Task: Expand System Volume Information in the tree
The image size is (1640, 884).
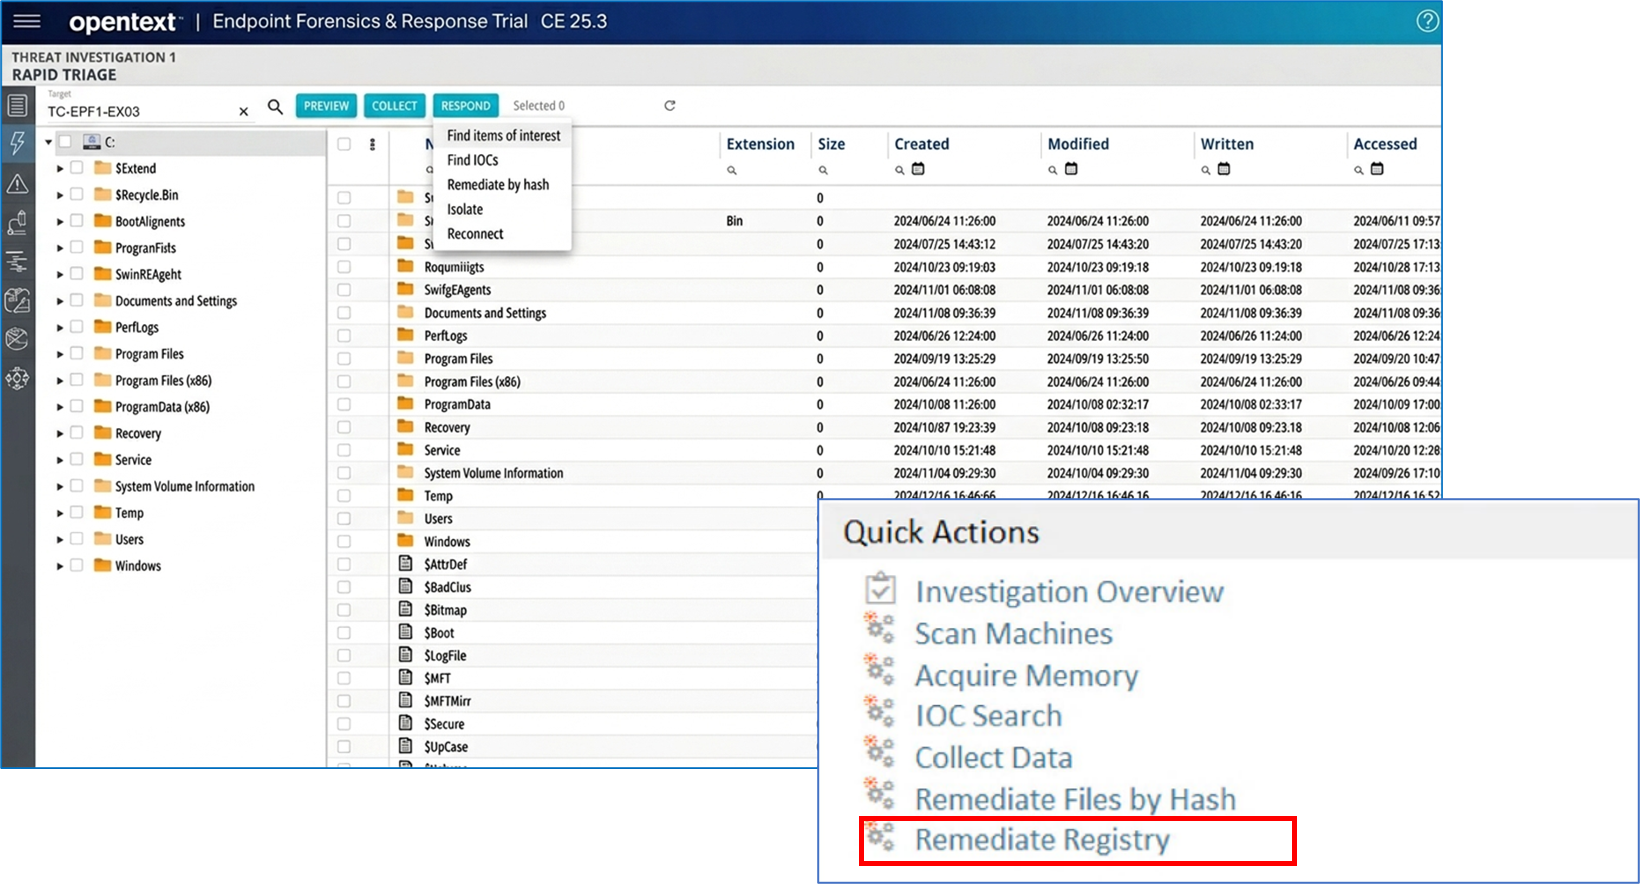Action: 60,487
